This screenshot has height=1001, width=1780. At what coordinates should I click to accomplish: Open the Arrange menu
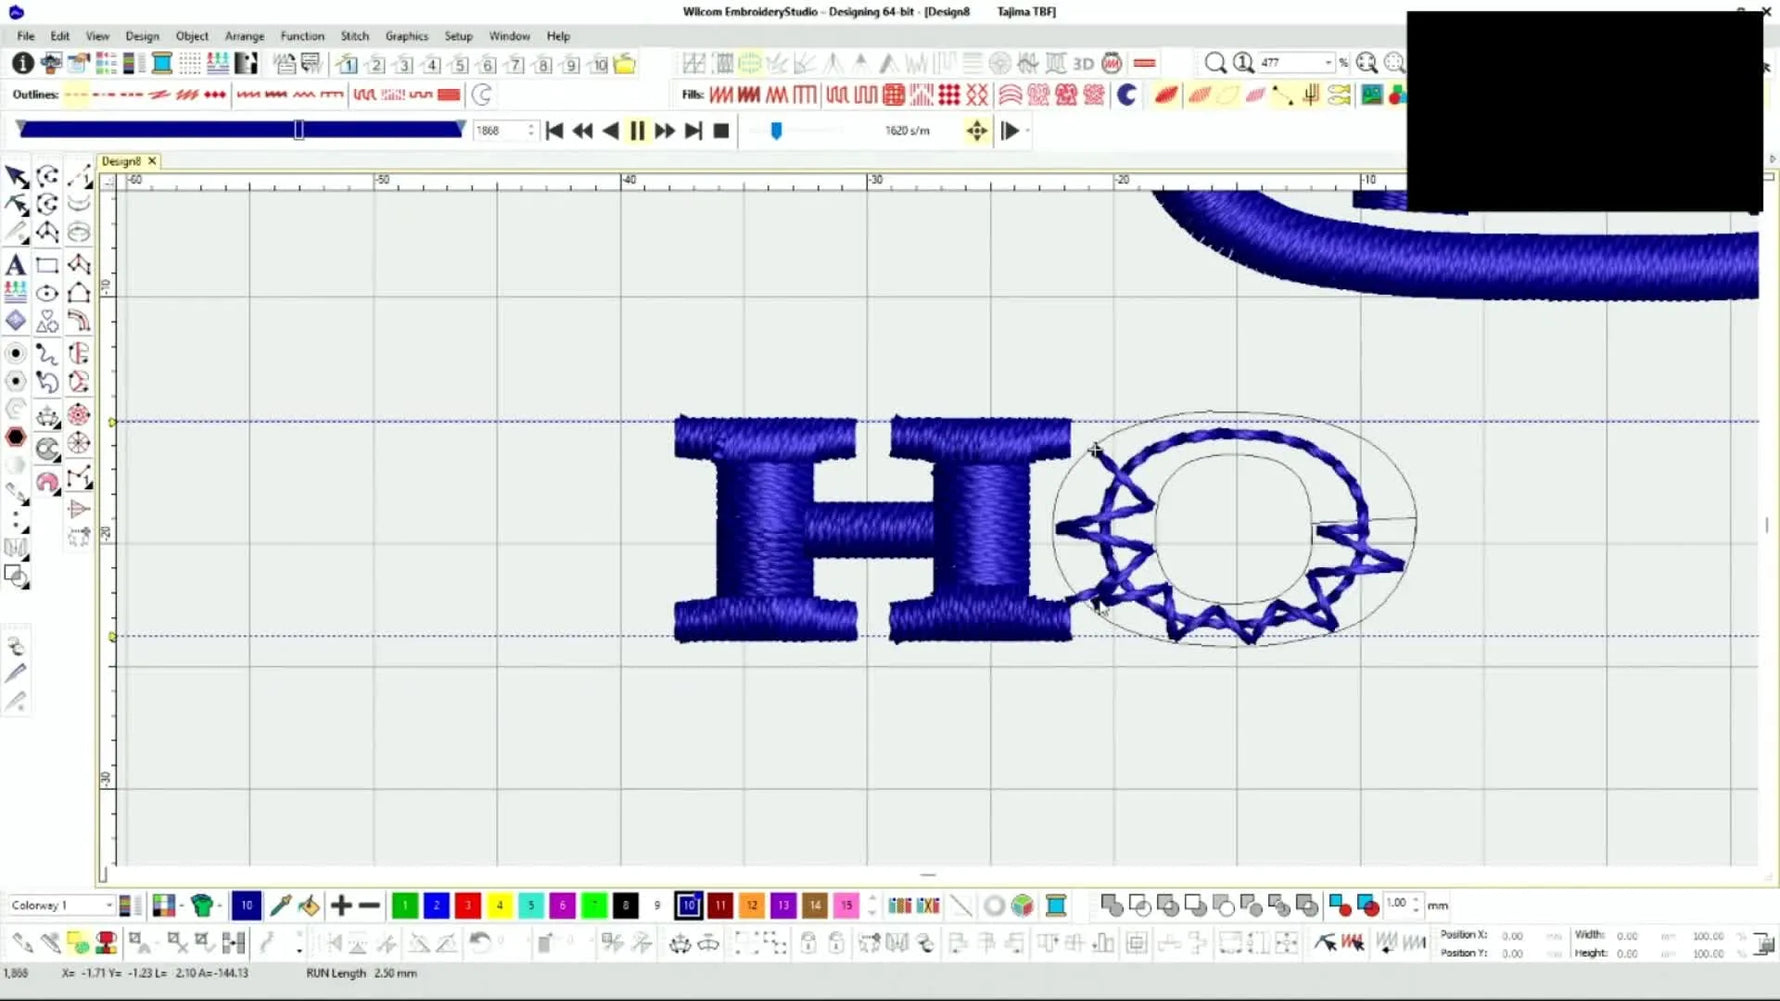(244, 36)
